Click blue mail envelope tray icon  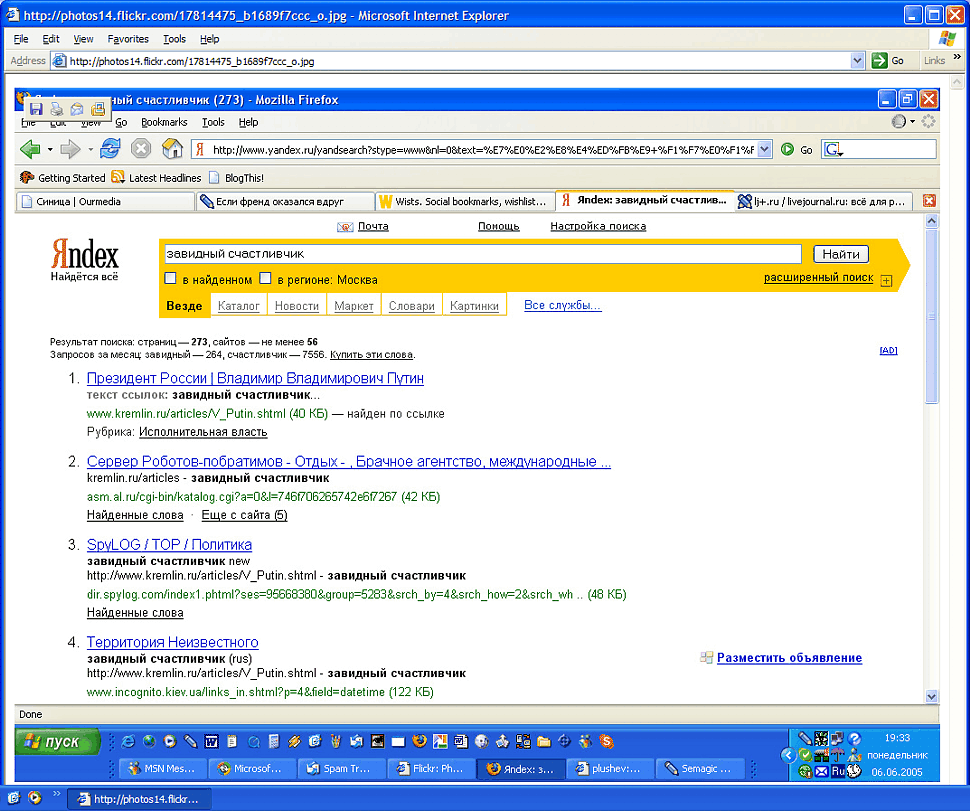click(x=821, y=771)
